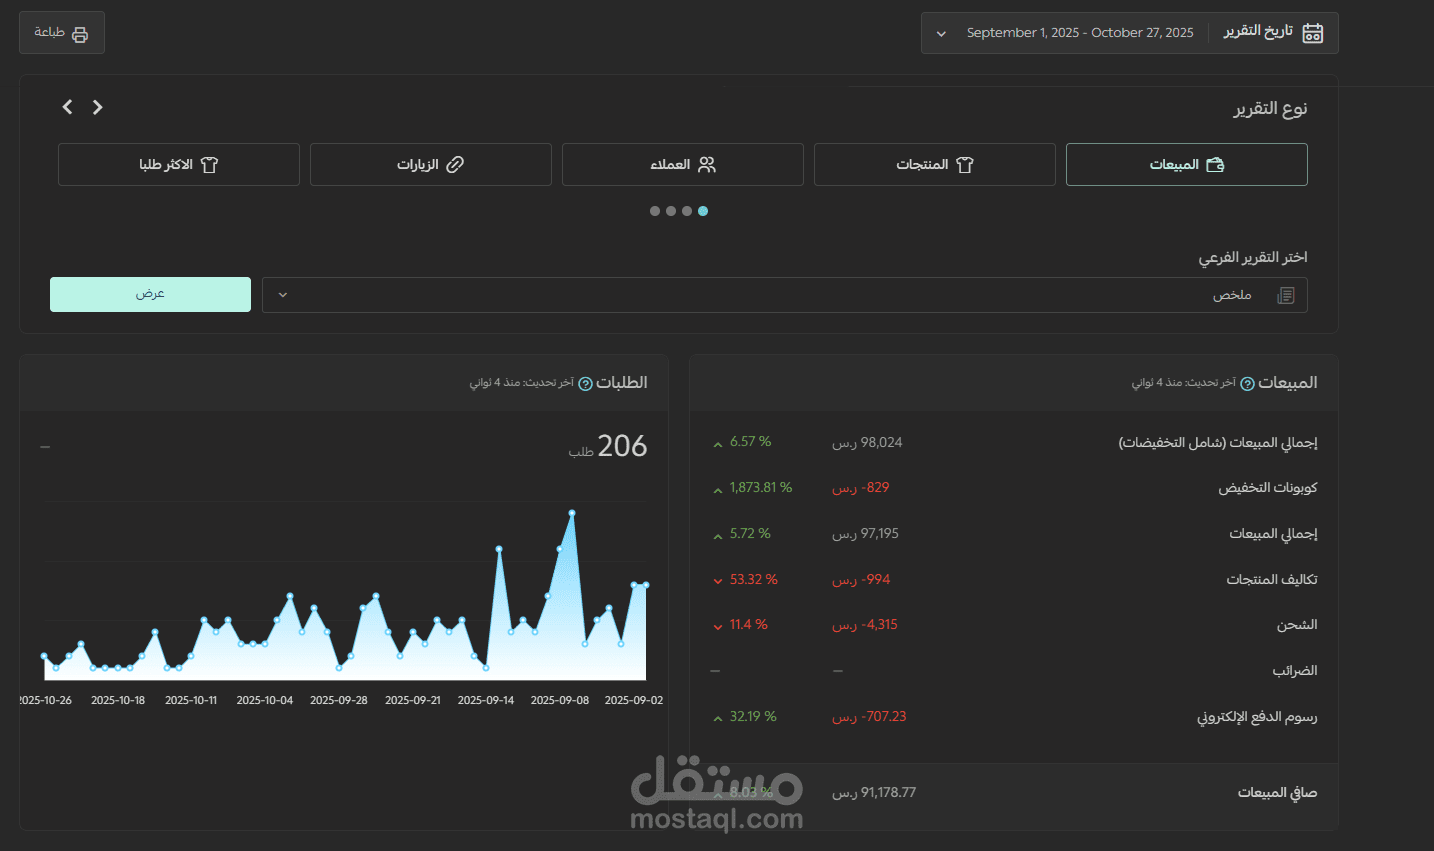Click the الضرائب row label
Screen dimensions: 1434x851
pos(1295,671)
